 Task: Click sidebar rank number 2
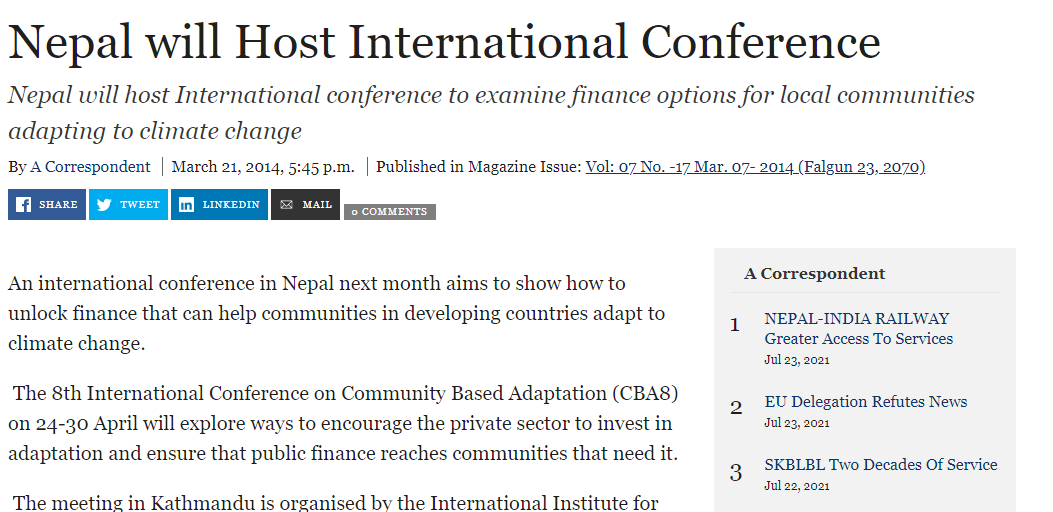pyautogui.click(x=736, y=408)
